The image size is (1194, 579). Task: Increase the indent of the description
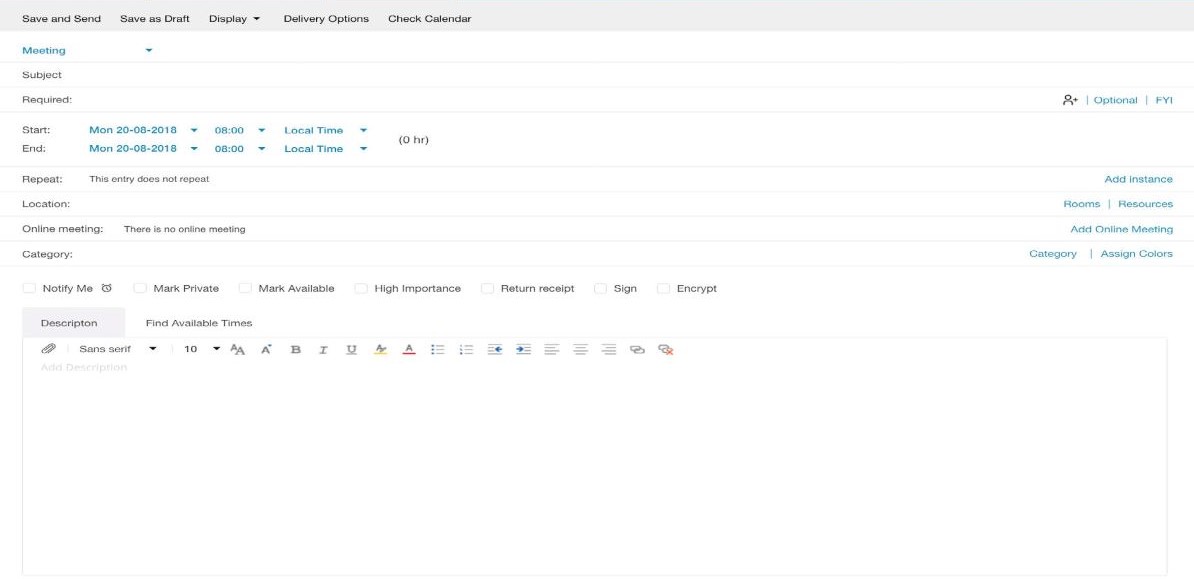coord(523,349)
